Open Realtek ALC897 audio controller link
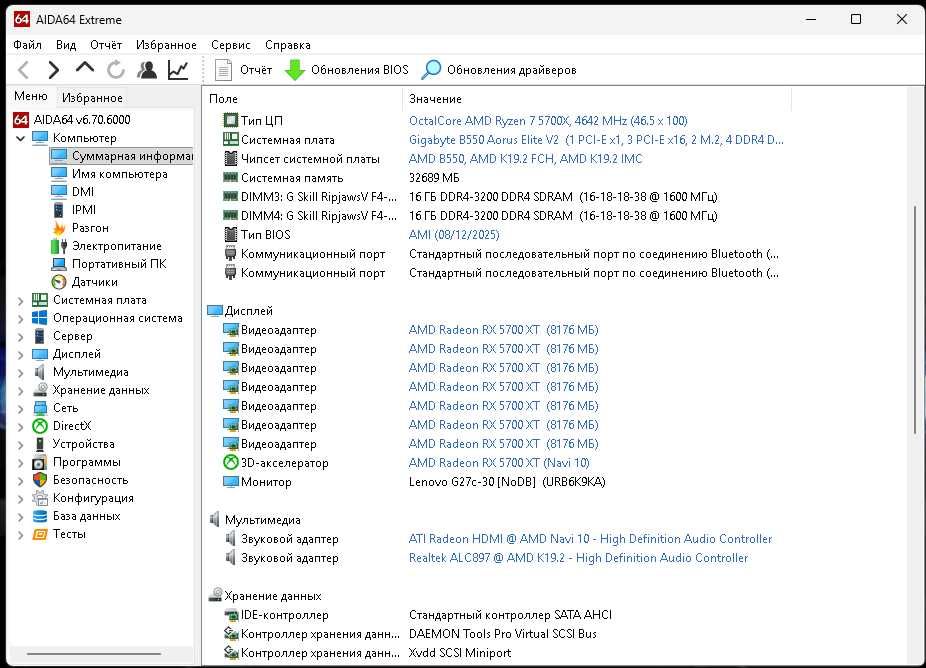The height and width of the screenshot is (668, 926). tap(578, 558)
